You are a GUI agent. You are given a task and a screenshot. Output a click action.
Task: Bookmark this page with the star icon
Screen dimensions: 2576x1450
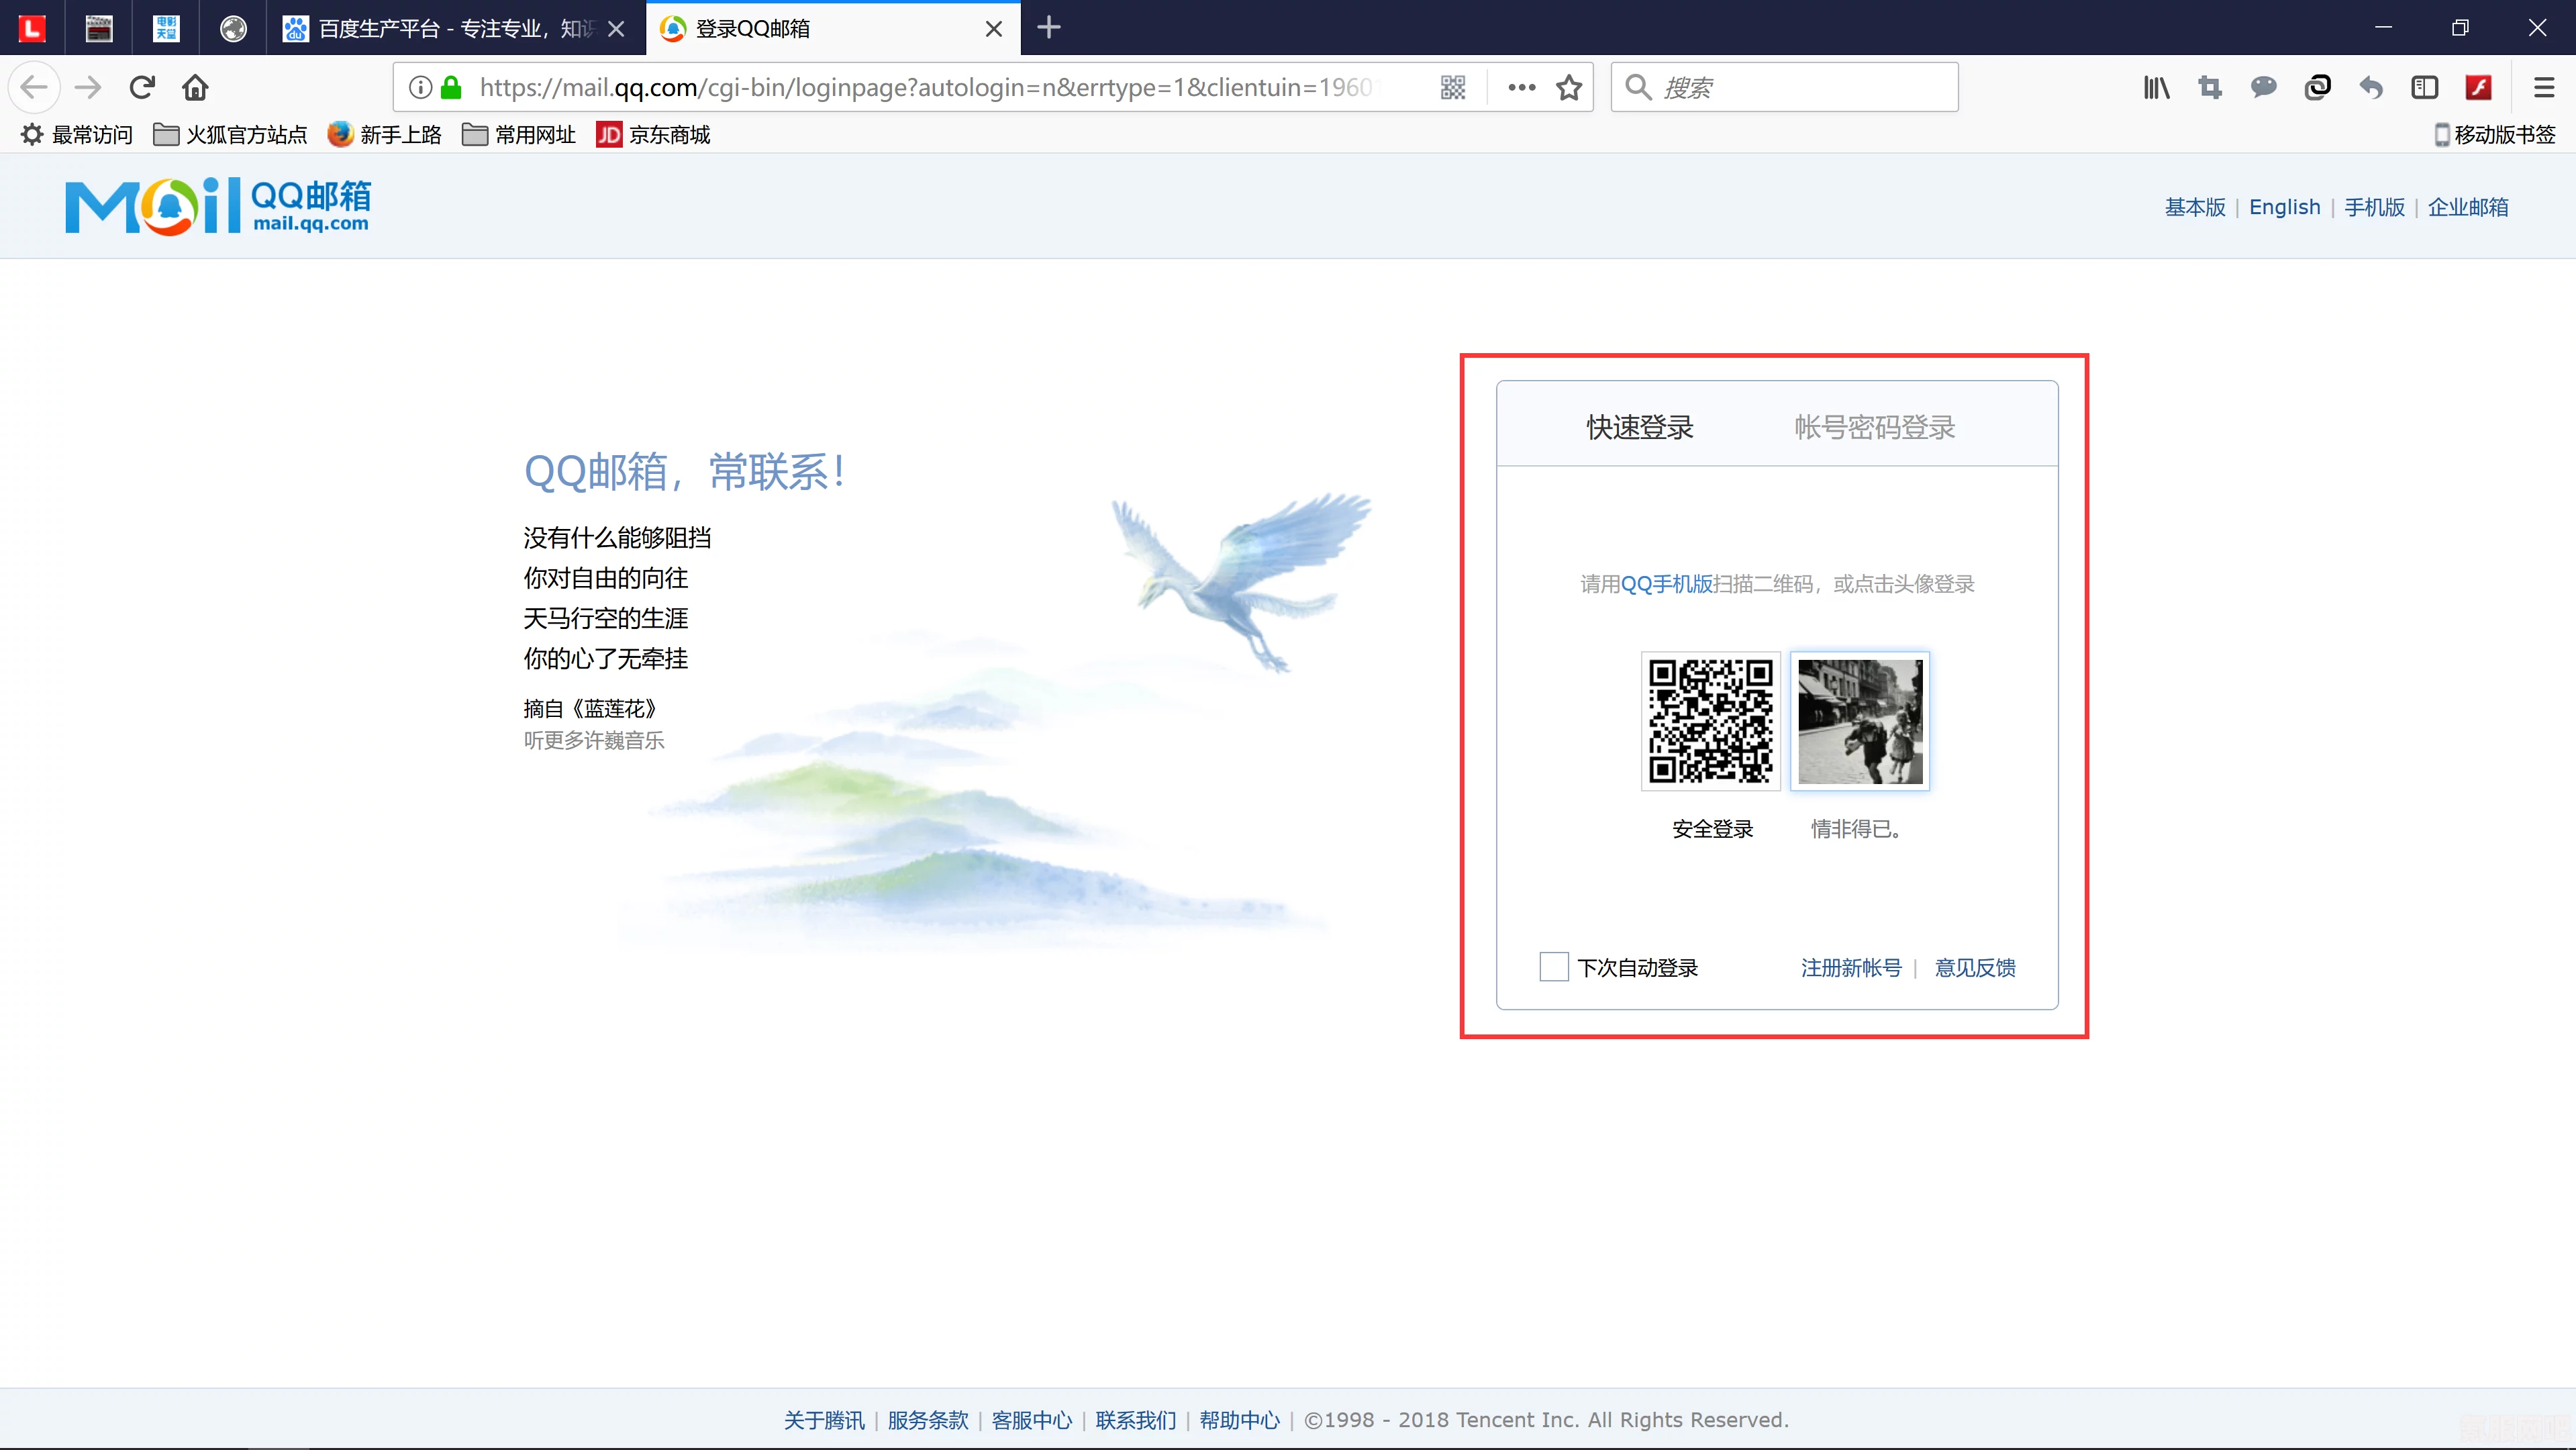(x=1569, y=88)
